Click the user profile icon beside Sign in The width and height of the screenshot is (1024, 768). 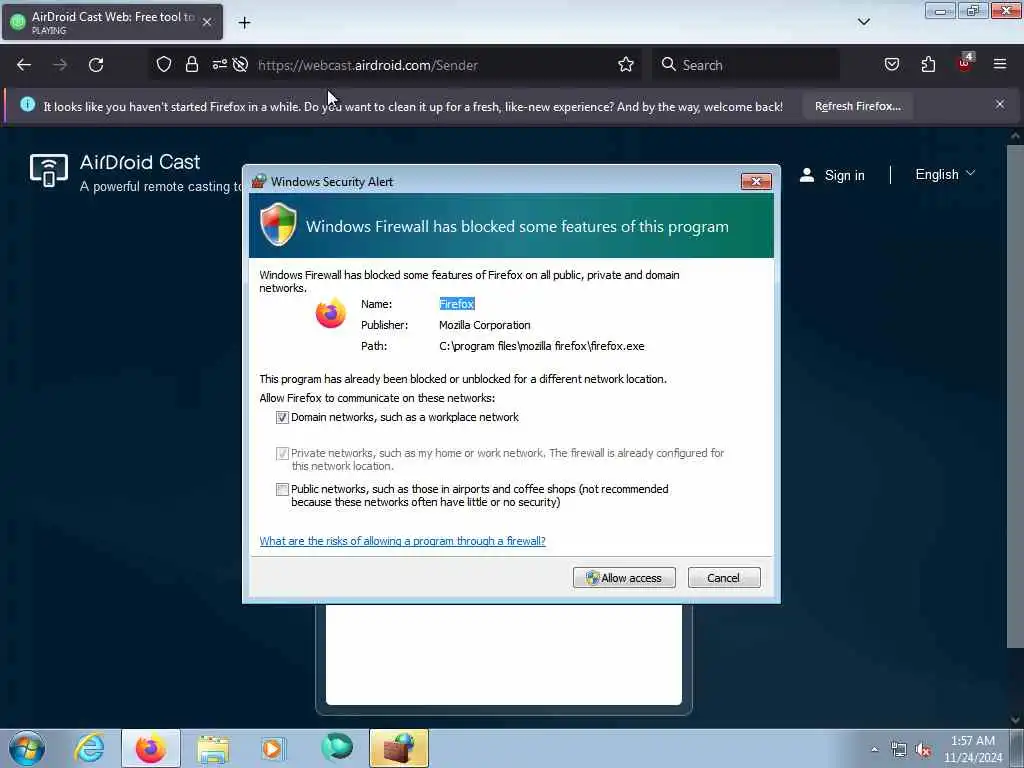807,175
